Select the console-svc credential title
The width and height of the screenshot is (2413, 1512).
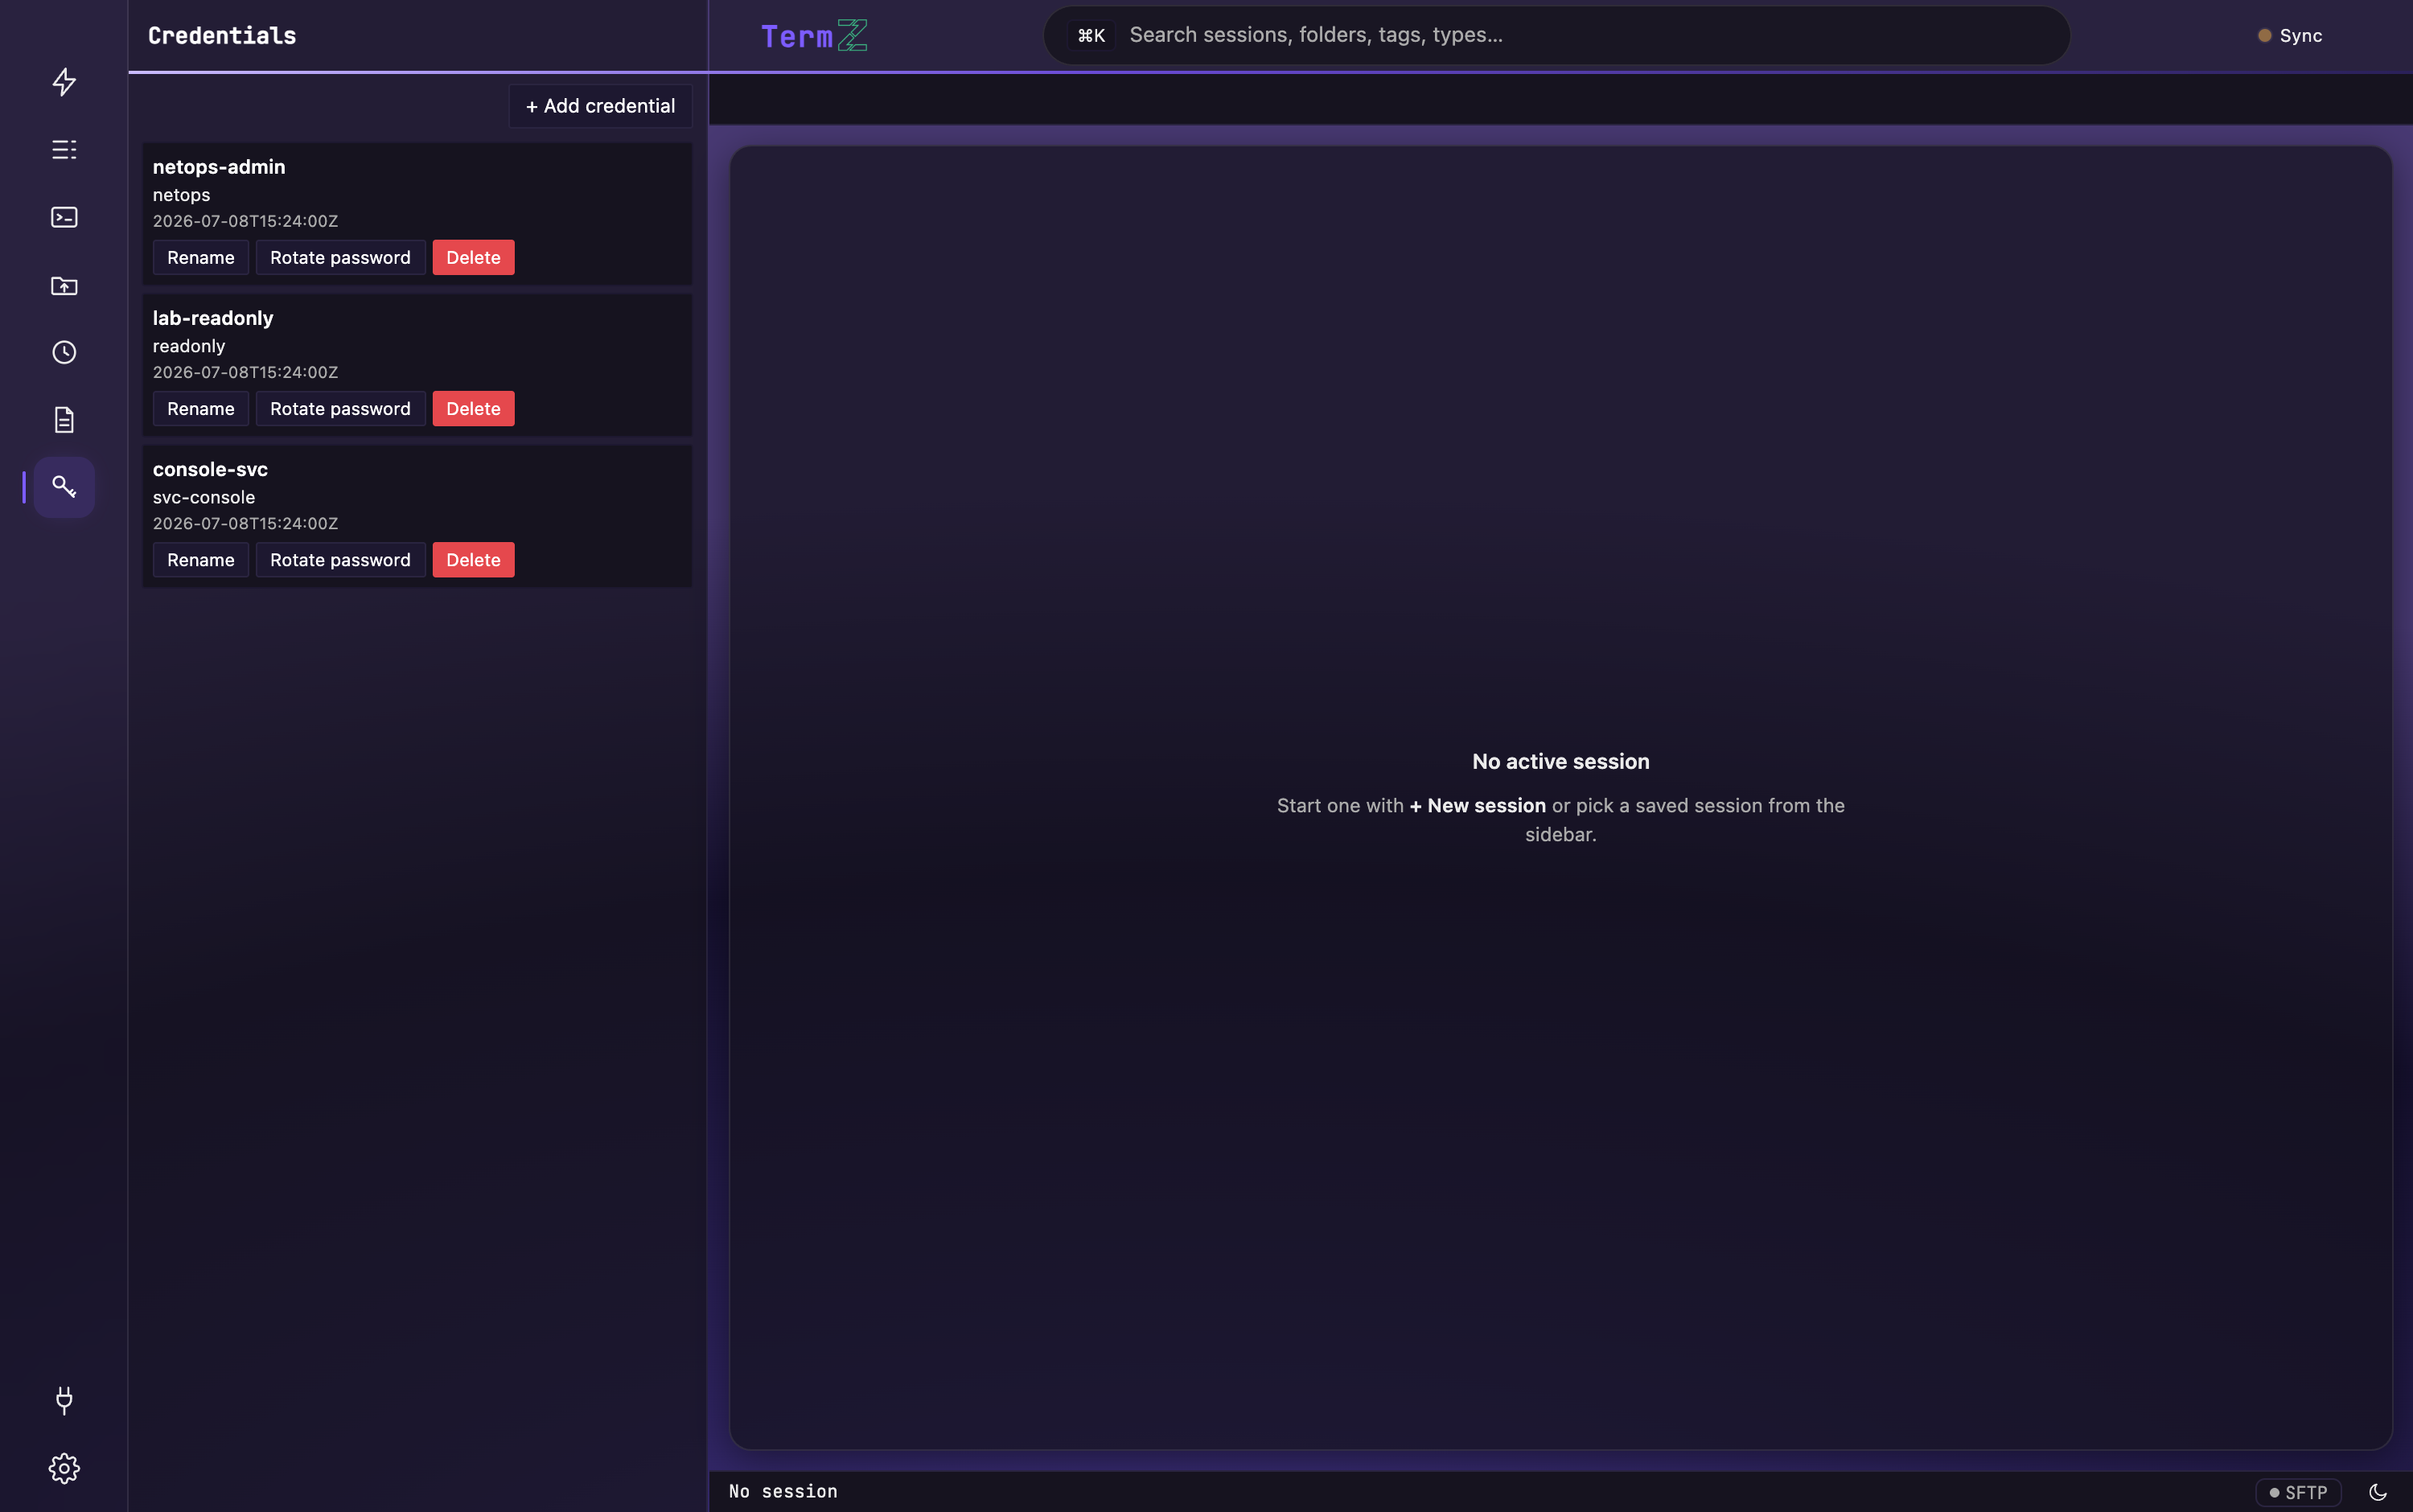pos(210,469)
